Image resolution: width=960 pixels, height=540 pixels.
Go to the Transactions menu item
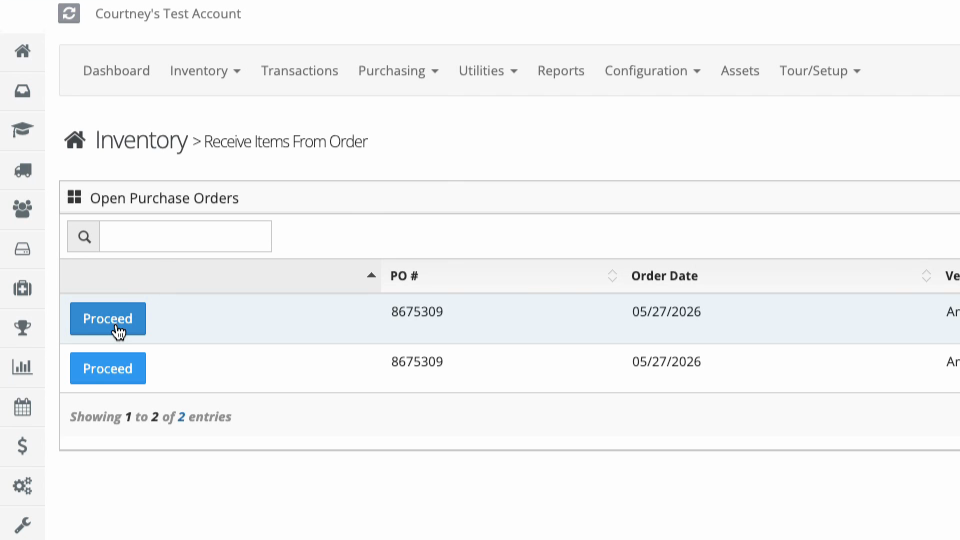pyautogui.click(x=299, y=71)
